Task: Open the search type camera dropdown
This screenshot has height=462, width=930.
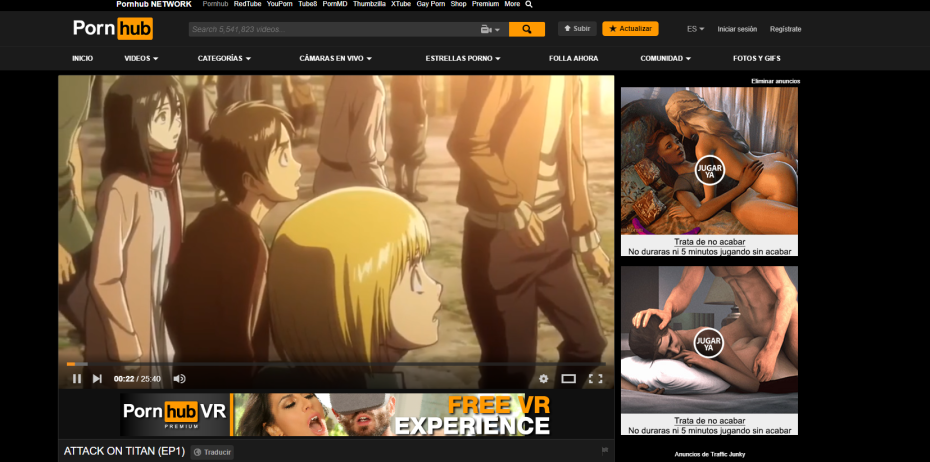Action: point(490,29)
